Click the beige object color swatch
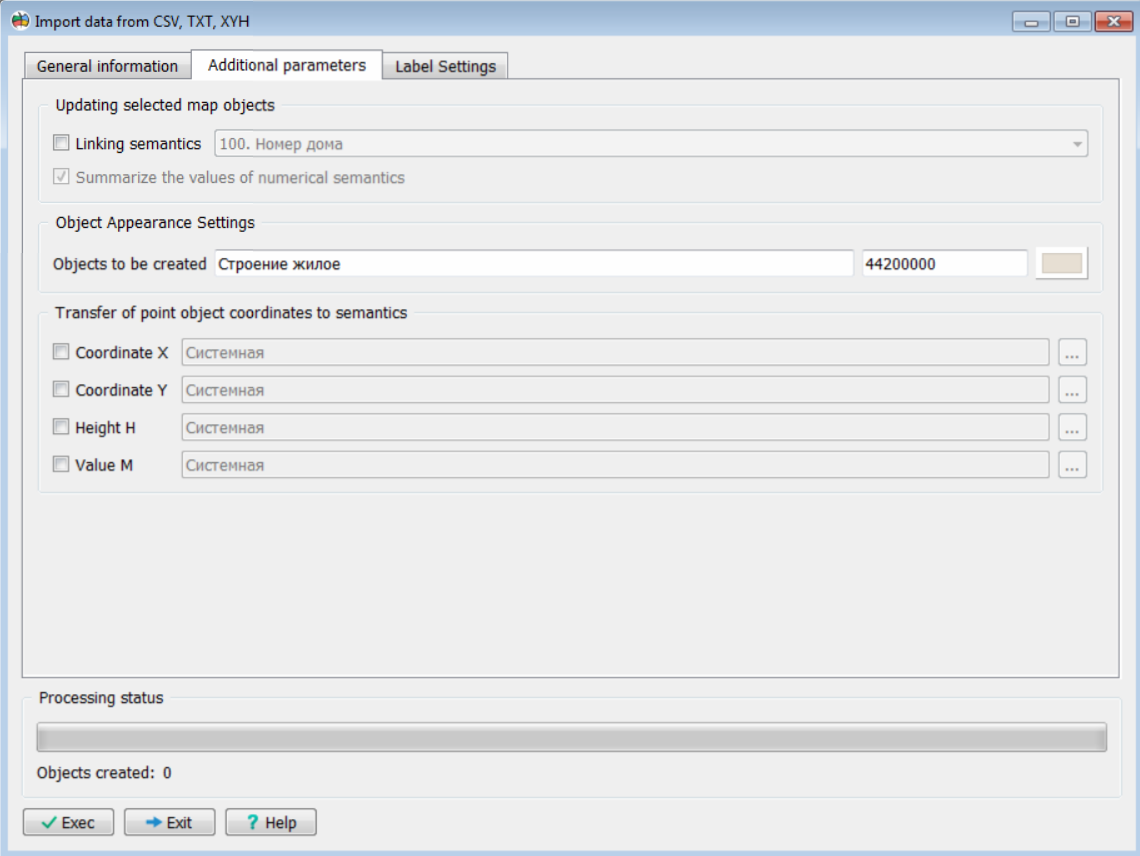1140x856 pixels. [x=1061, y=264]
